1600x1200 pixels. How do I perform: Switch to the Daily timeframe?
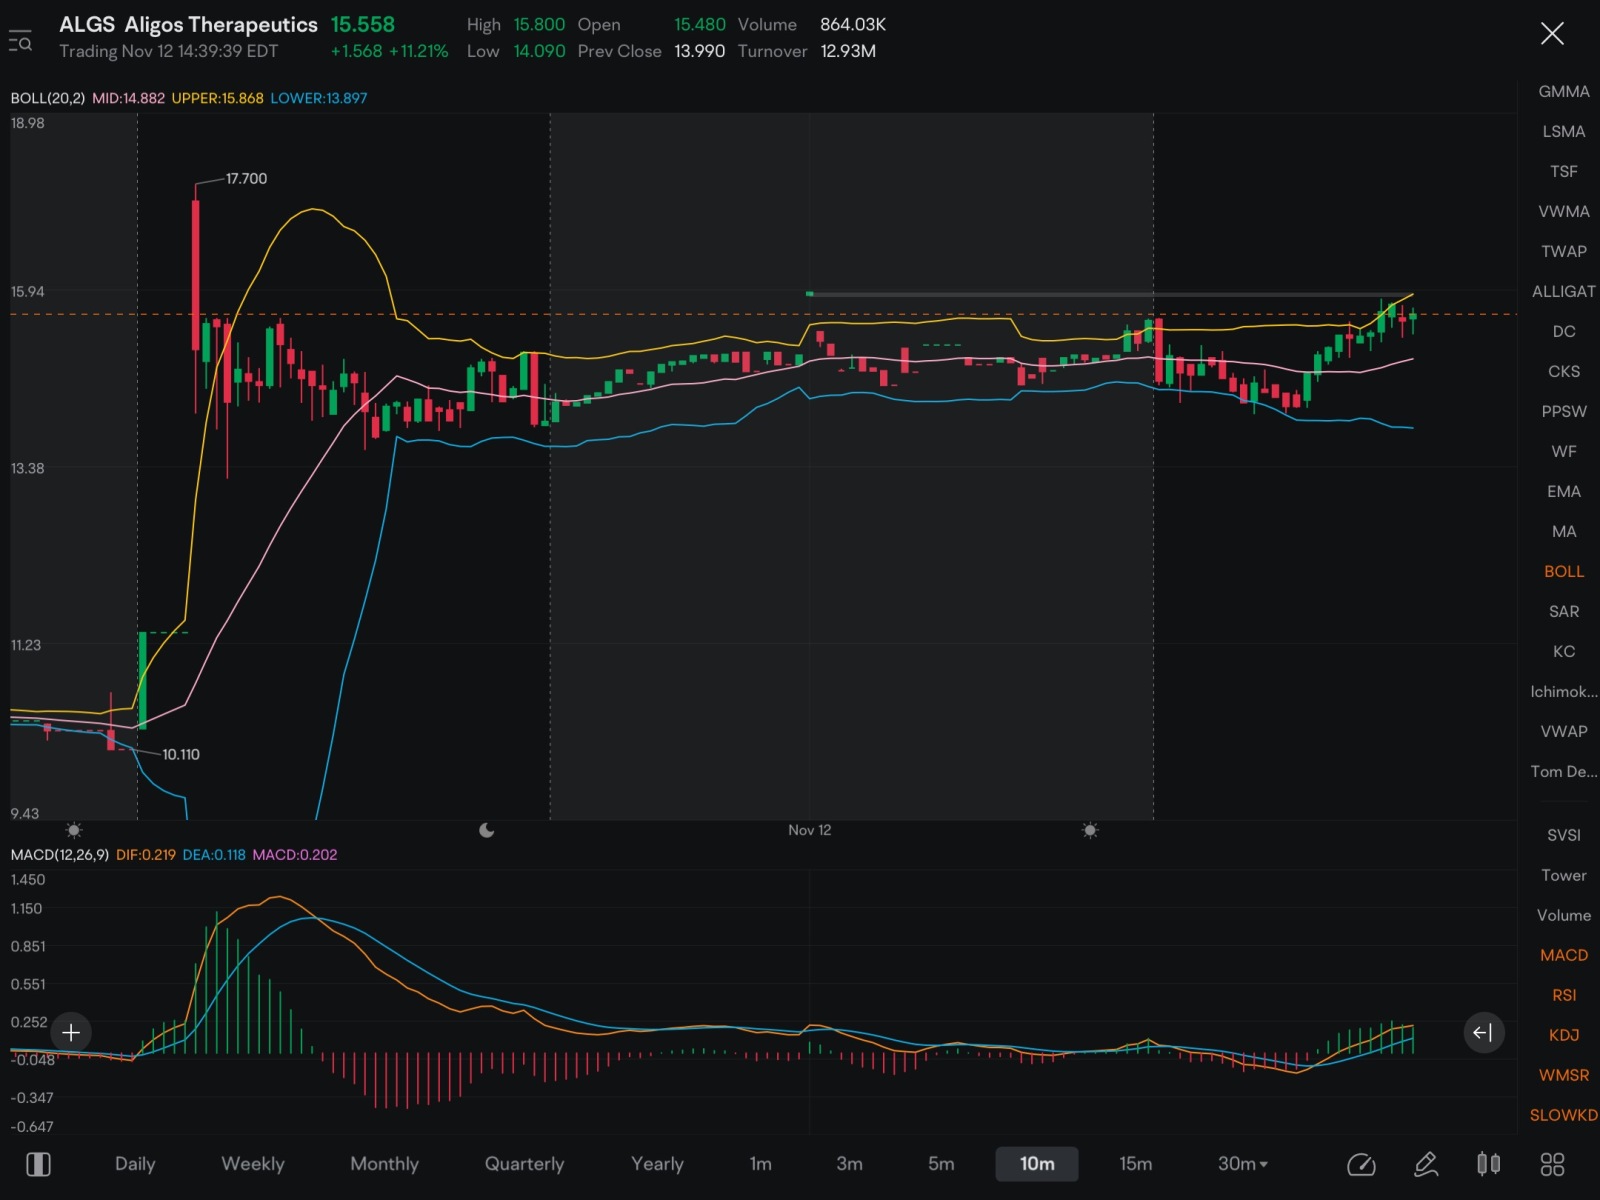click(135, 1164)
